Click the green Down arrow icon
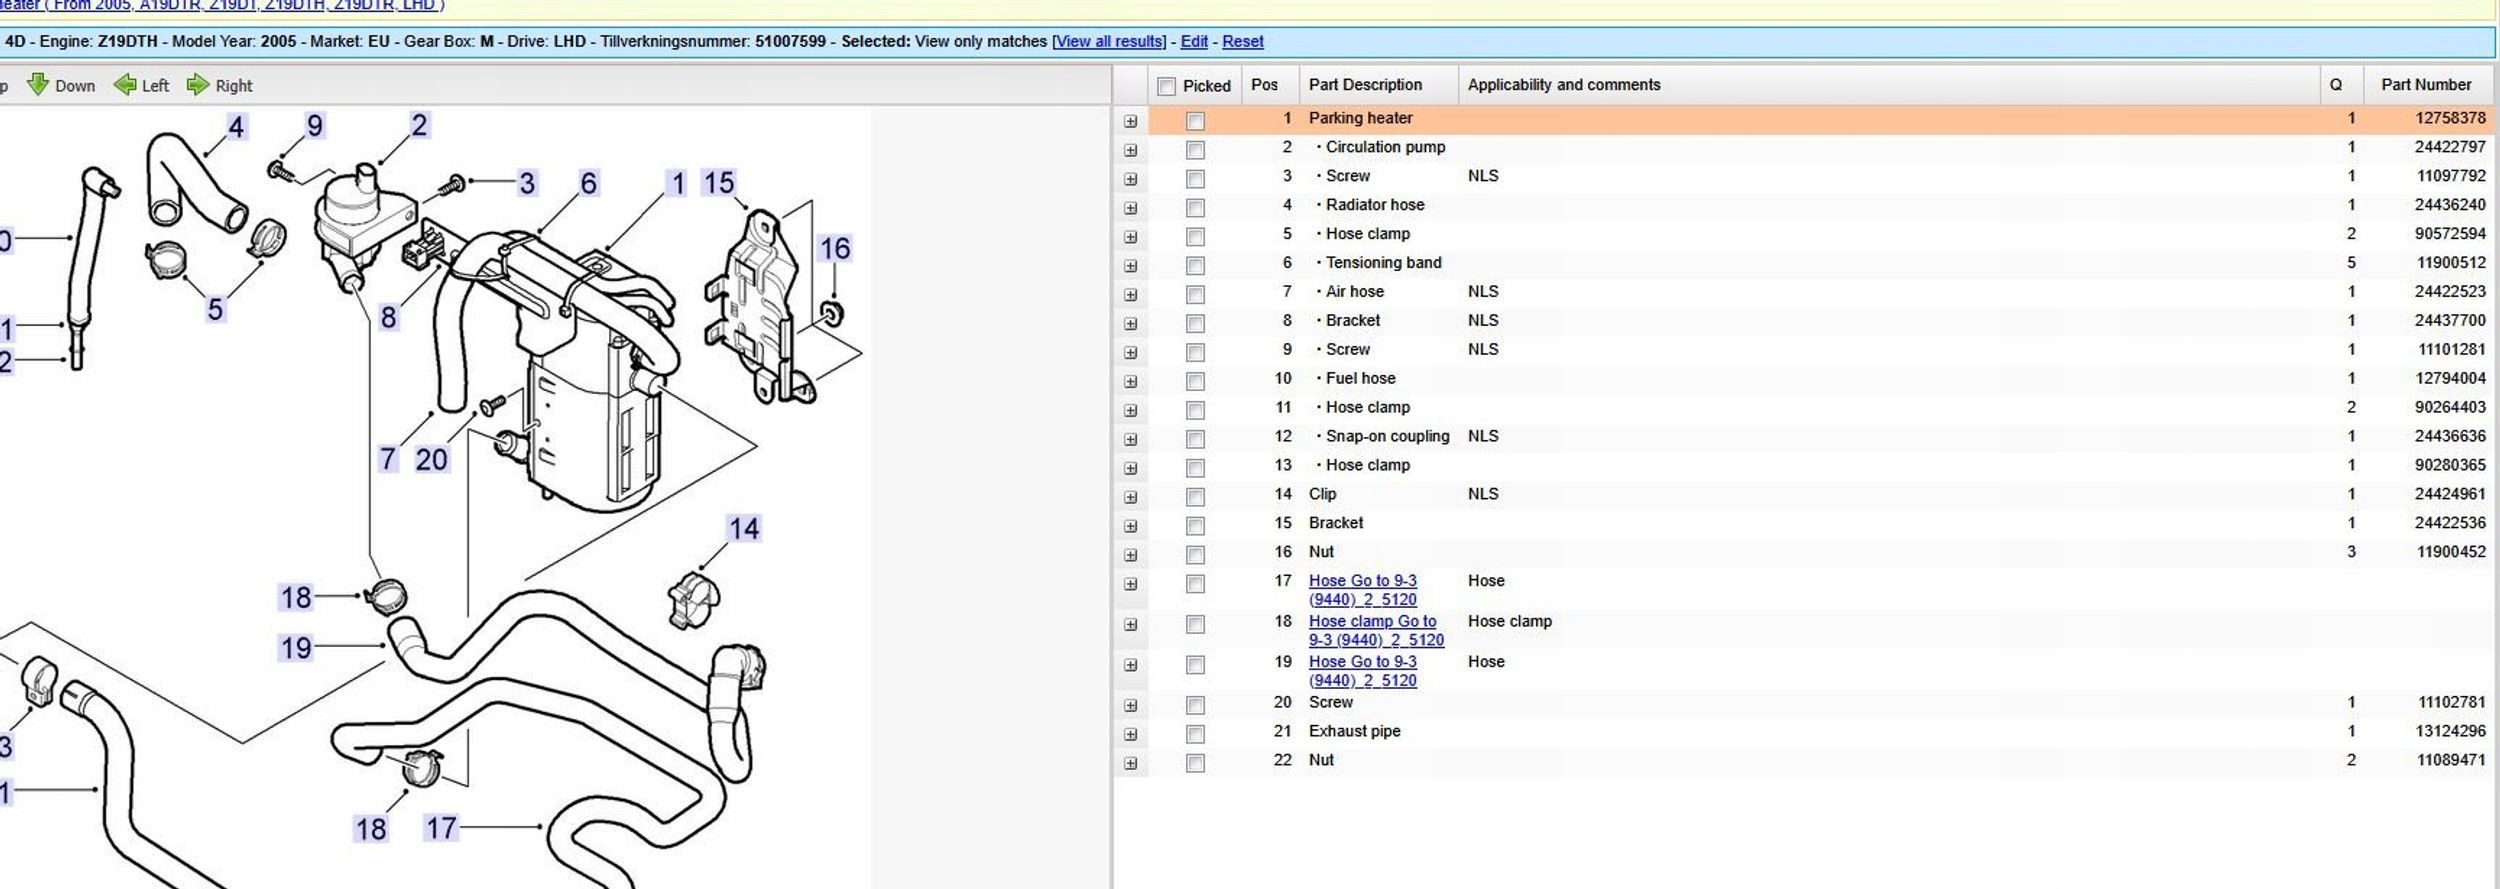This screenshot has height=889, width=2500. pyautogui.click(x=38, y=85)
